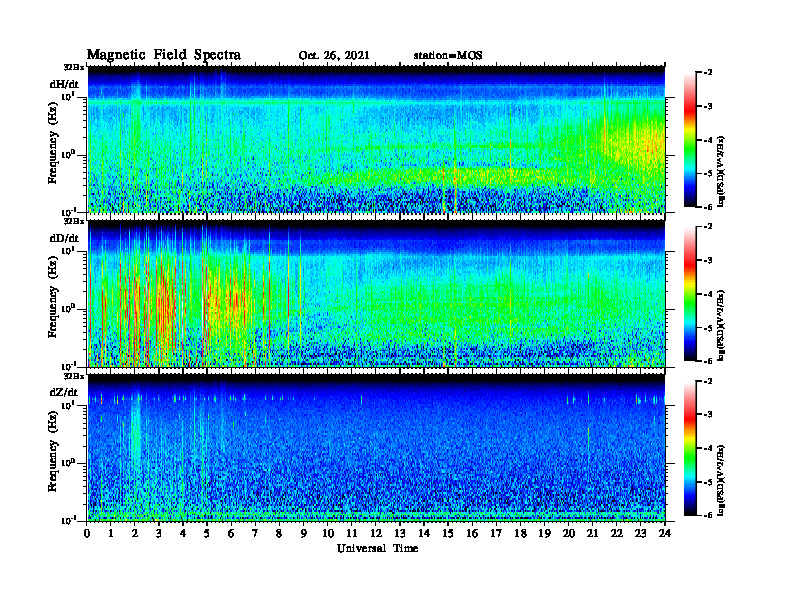Click the 10^0 frequency tick of dH/dt panel

coord(68,155)
